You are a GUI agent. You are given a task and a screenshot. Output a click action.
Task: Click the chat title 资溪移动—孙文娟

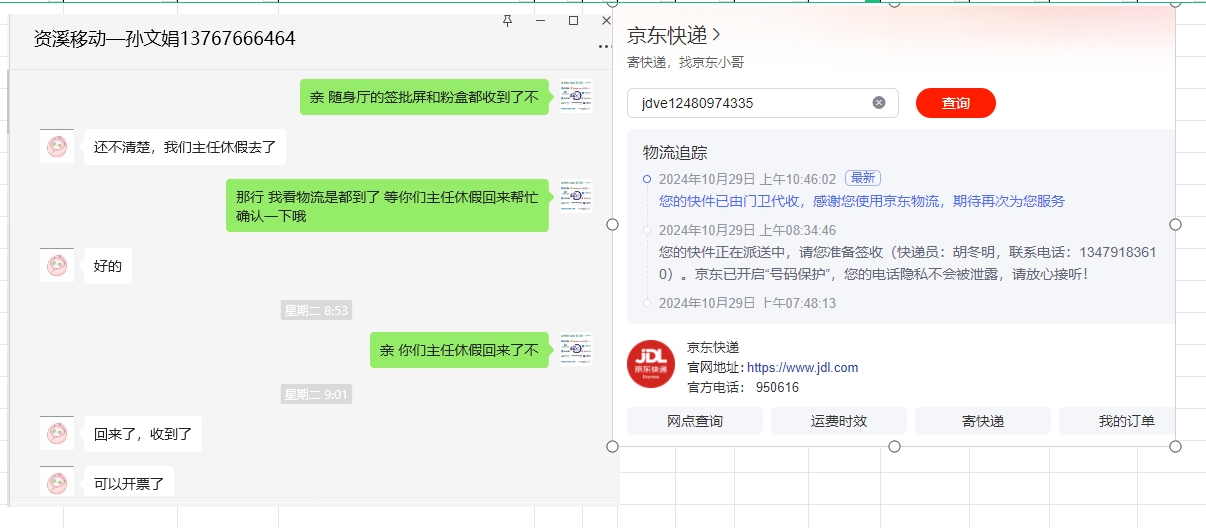pyautogui.click(x=165, y=39)
